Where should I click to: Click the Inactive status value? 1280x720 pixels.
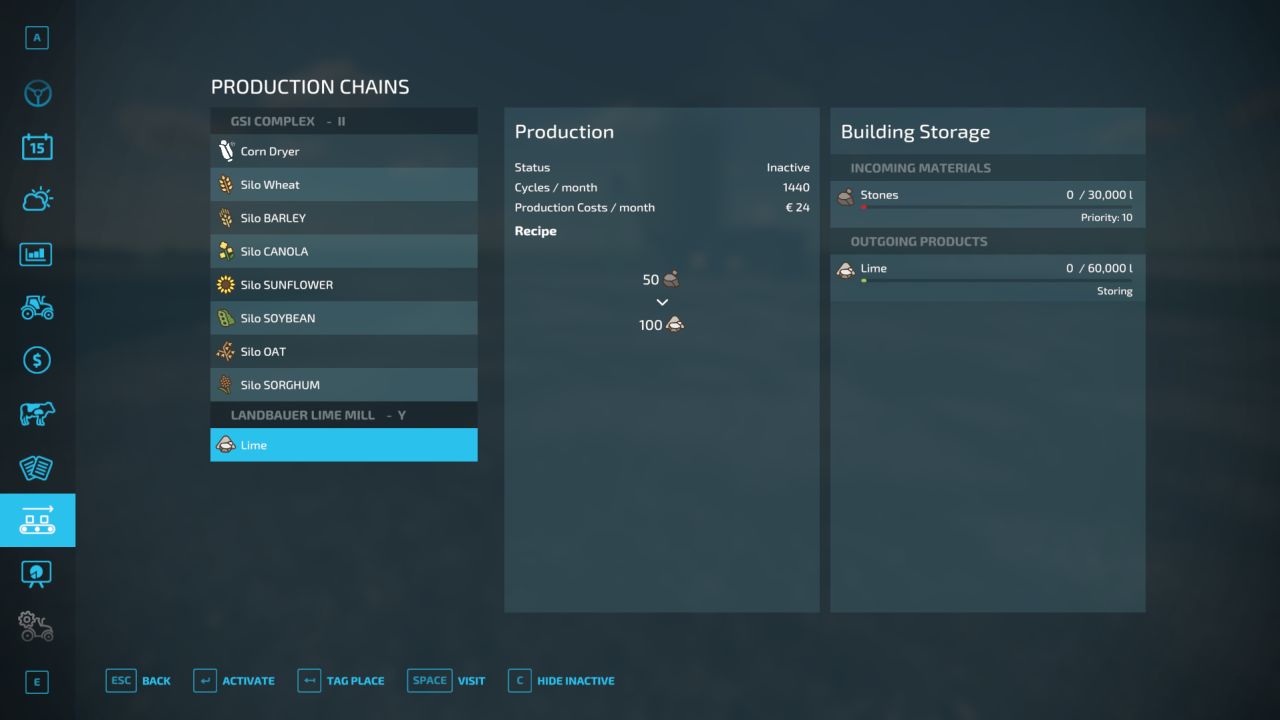point(788,168)
